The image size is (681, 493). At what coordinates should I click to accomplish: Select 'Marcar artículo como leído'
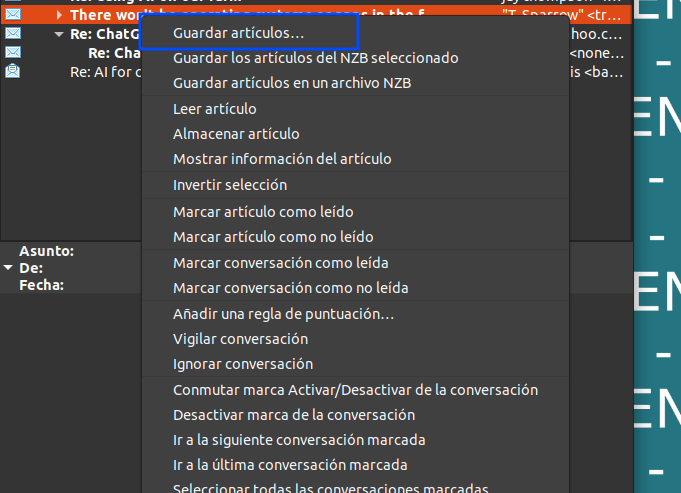(355, 212)
